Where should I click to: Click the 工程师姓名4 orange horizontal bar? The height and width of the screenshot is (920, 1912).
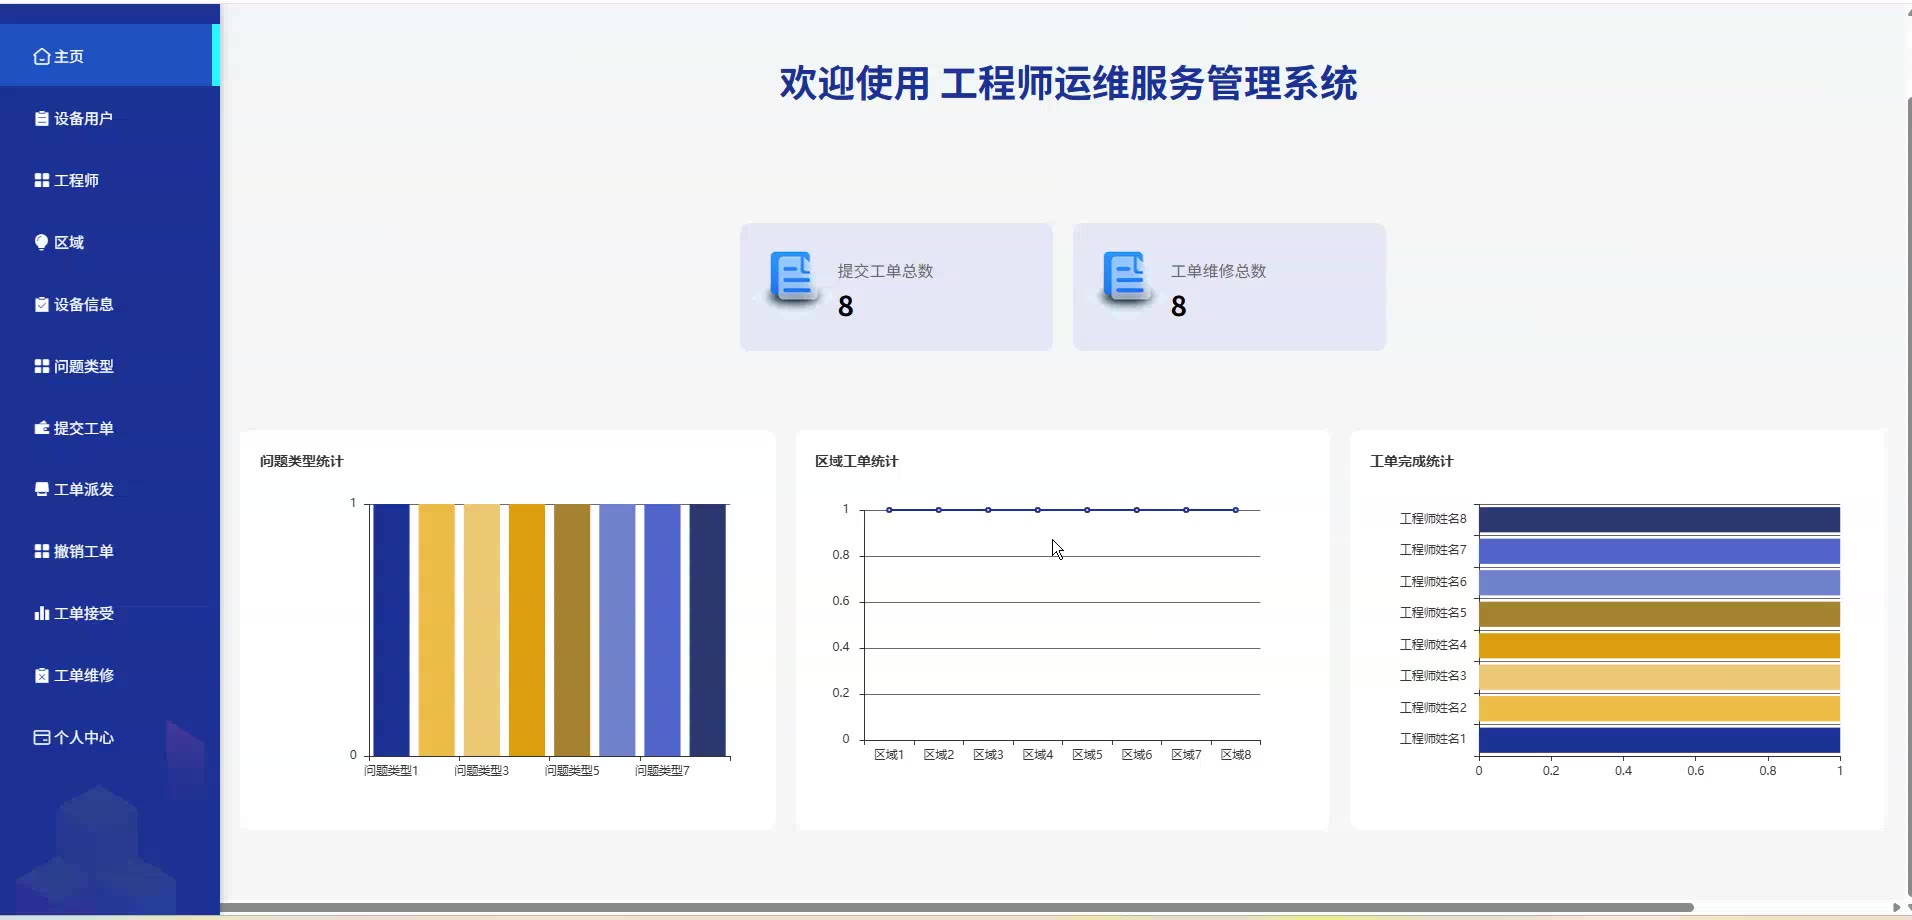click(1659, 646)
